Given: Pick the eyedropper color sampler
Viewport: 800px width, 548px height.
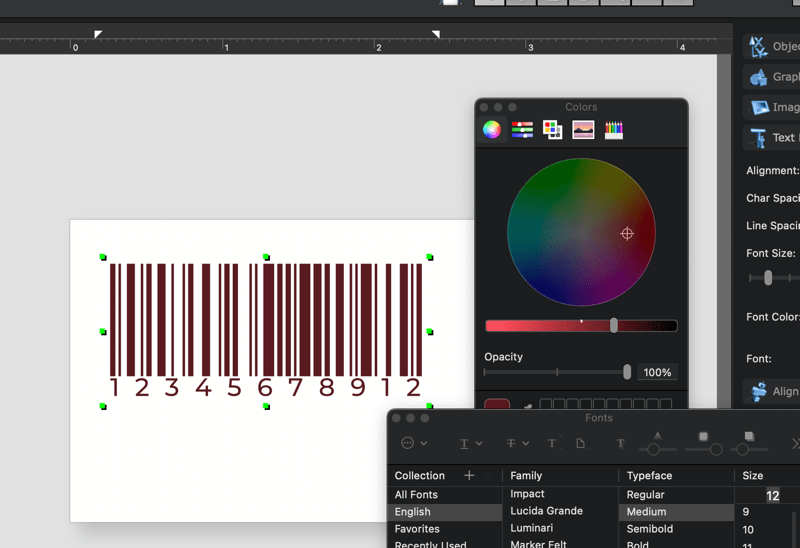Looking at the screenshot, I should coord(528,406).
